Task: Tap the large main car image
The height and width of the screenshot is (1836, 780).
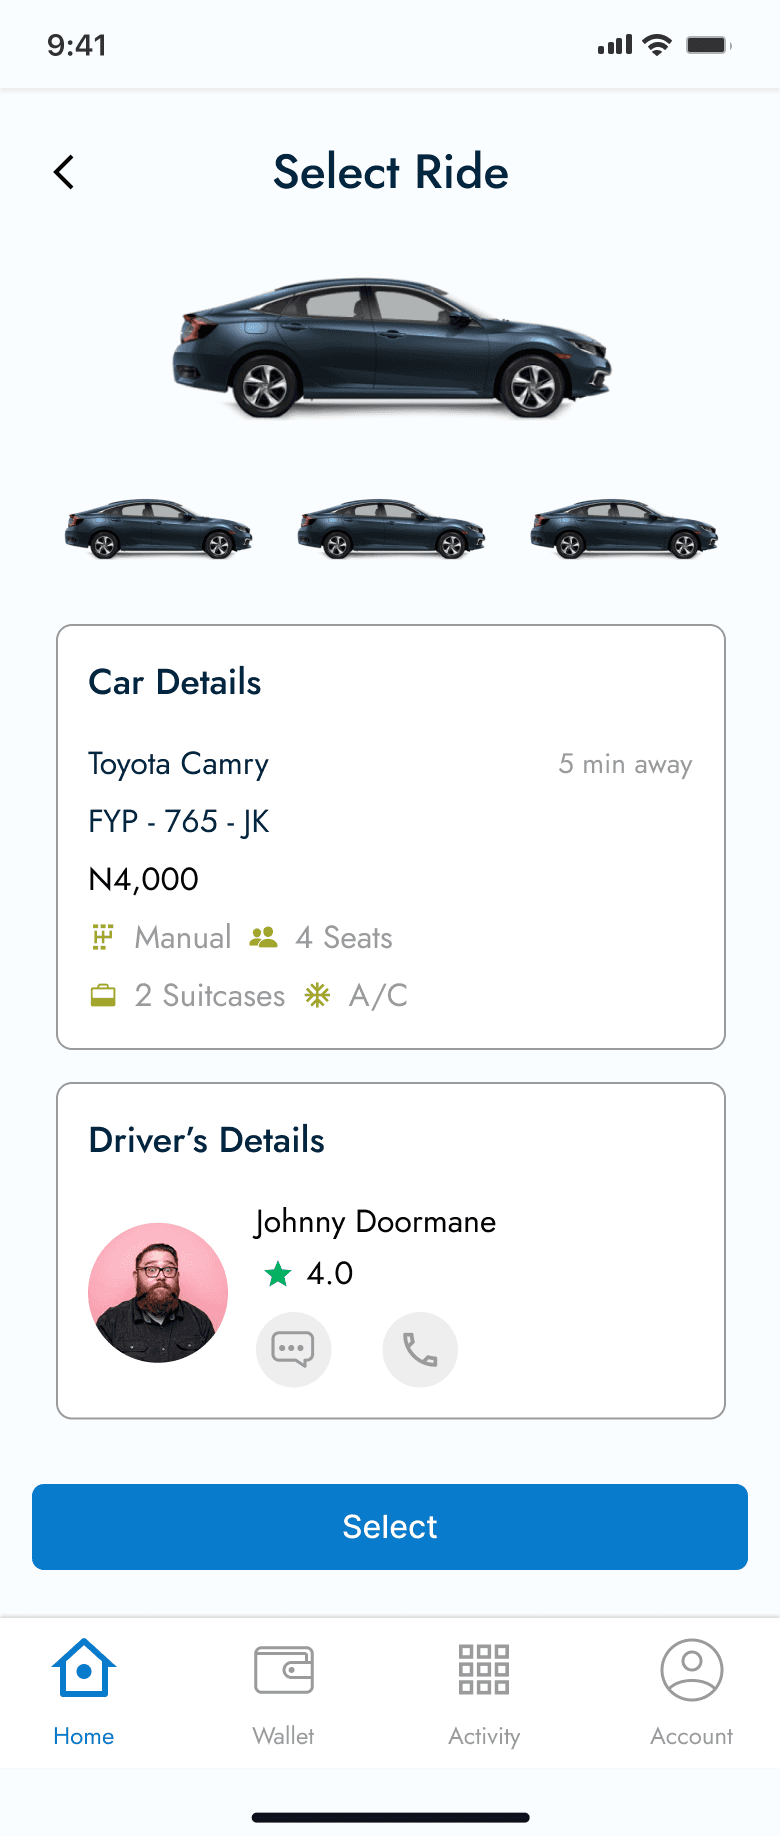Action: click(391, 348)
